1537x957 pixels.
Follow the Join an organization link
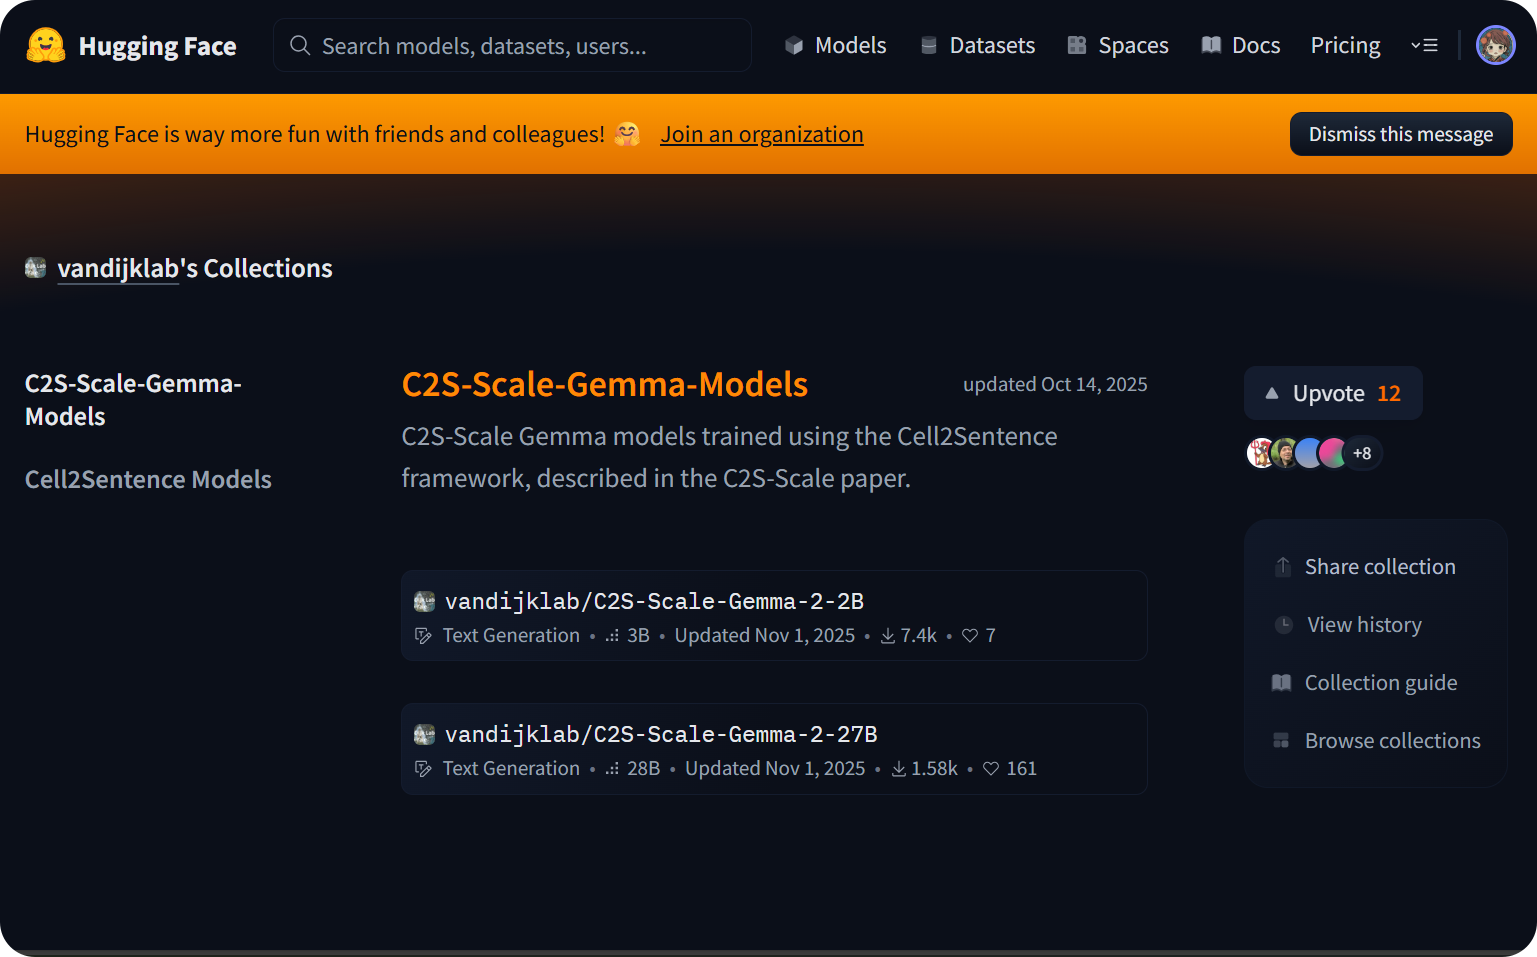pos(761,134)
